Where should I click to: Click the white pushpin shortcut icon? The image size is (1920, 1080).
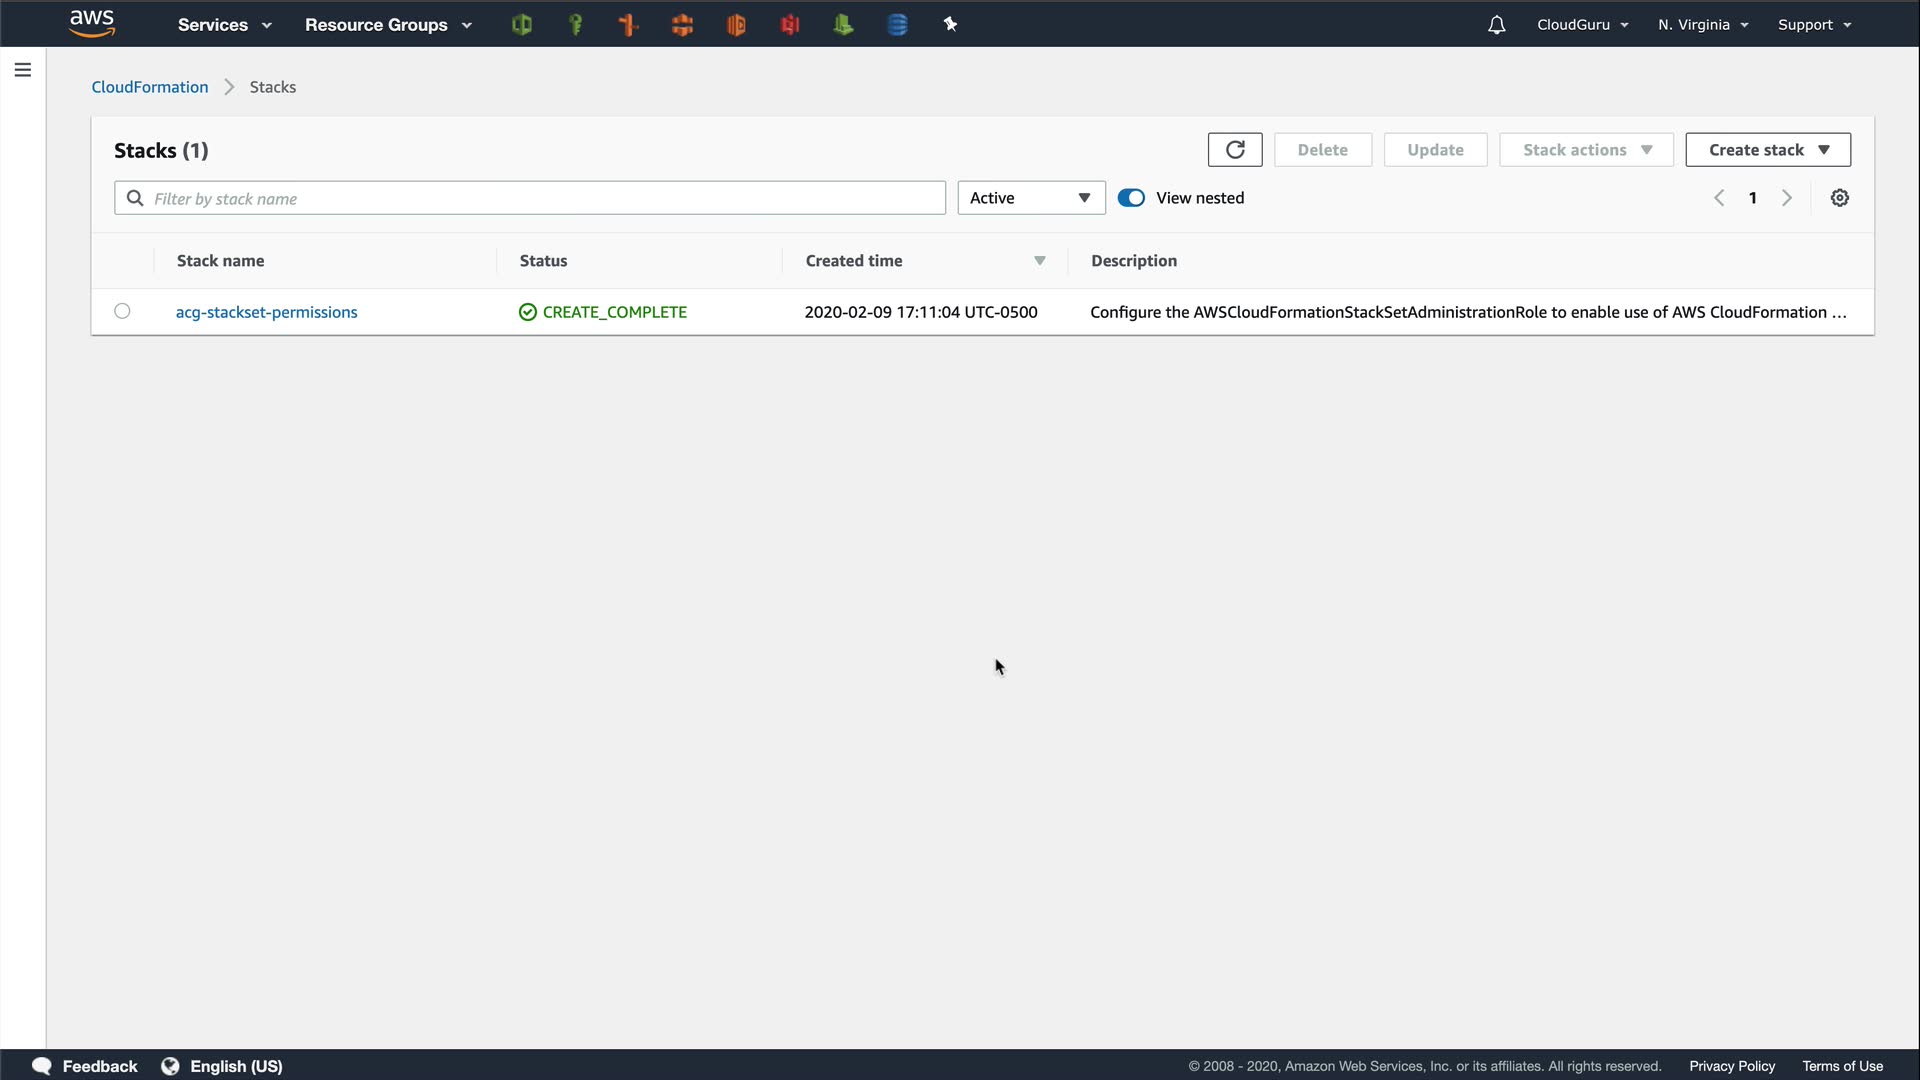point(950,25)
